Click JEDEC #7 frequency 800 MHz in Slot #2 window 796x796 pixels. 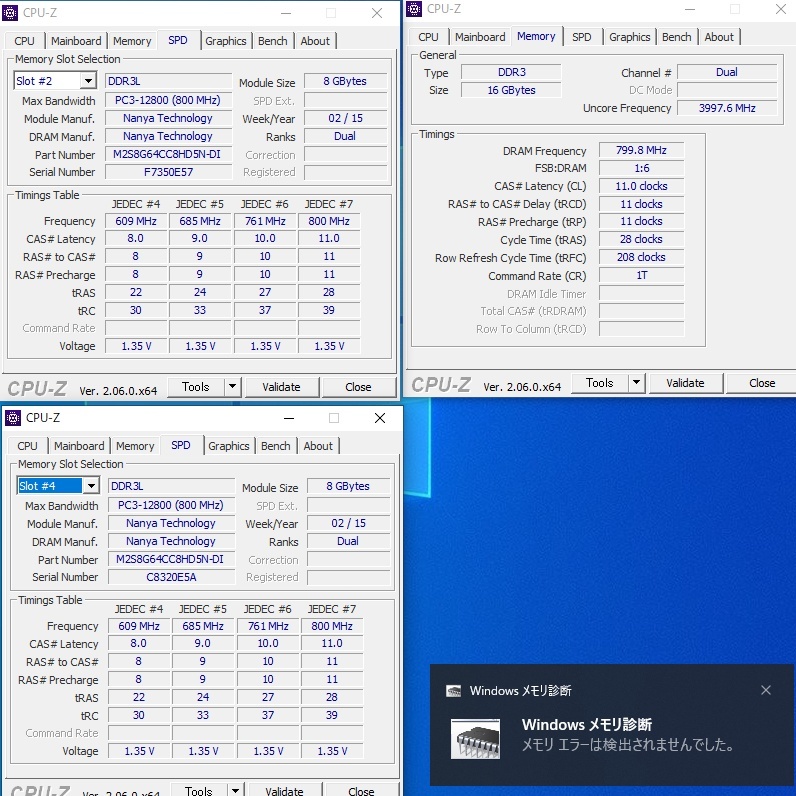click(329, 221)
